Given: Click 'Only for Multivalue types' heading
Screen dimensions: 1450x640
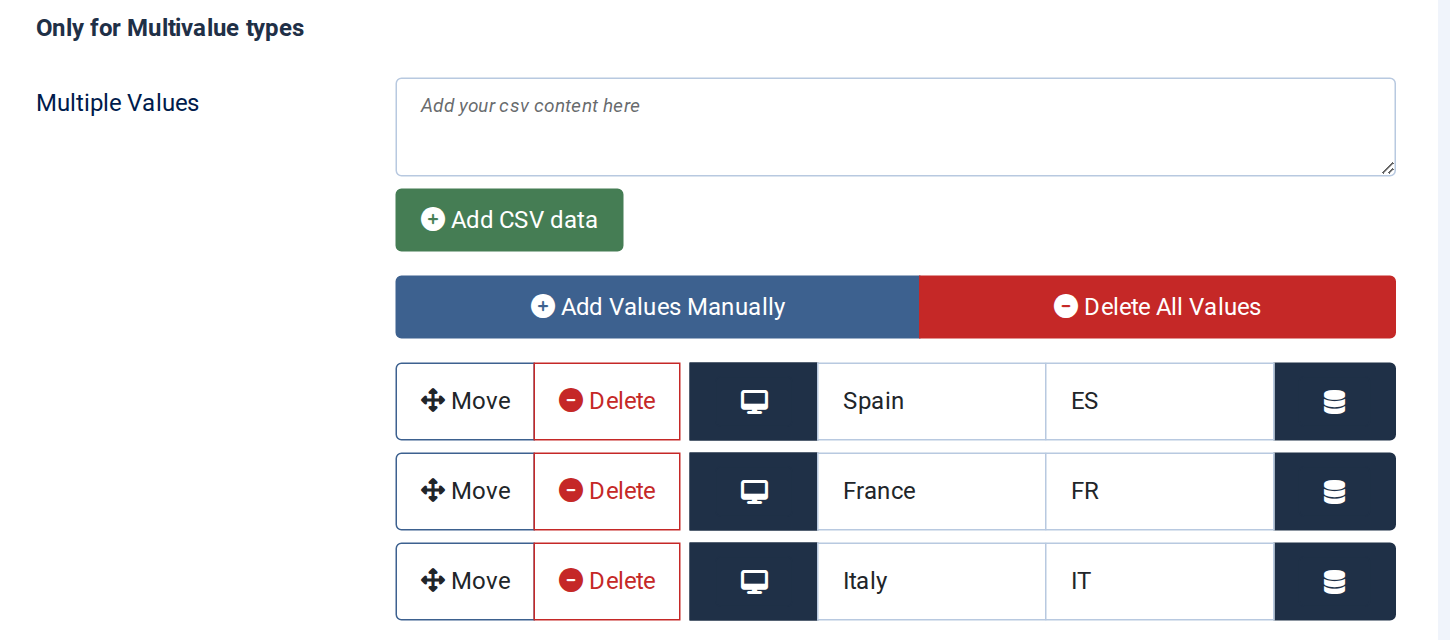Looking at the screenshot, I should pyautogui.click(x=170, y=28).
